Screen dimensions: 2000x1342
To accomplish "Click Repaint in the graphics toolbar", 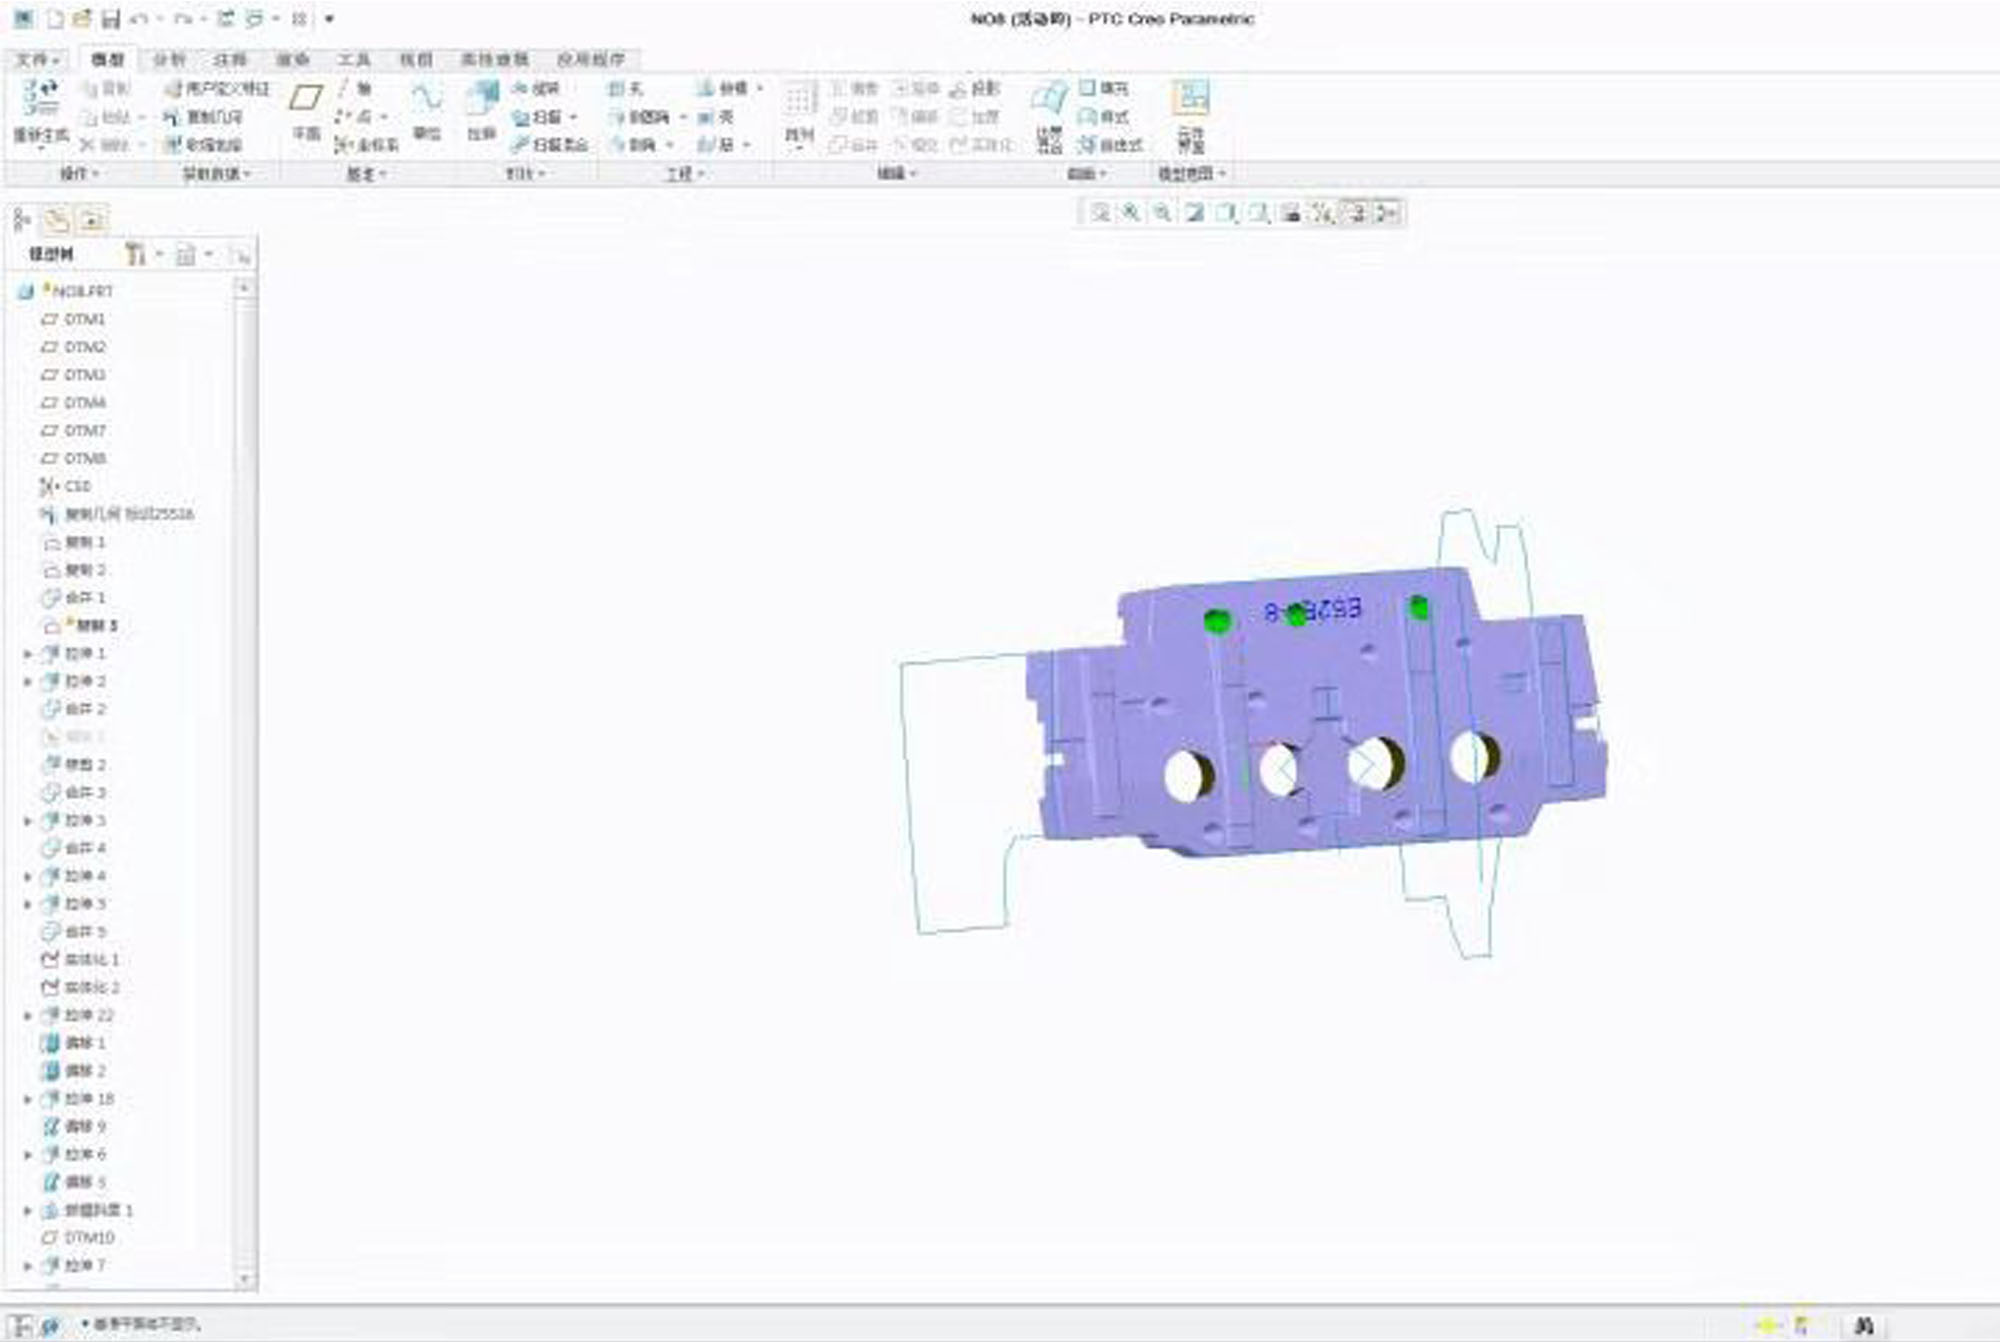I will click(1195, 213).
